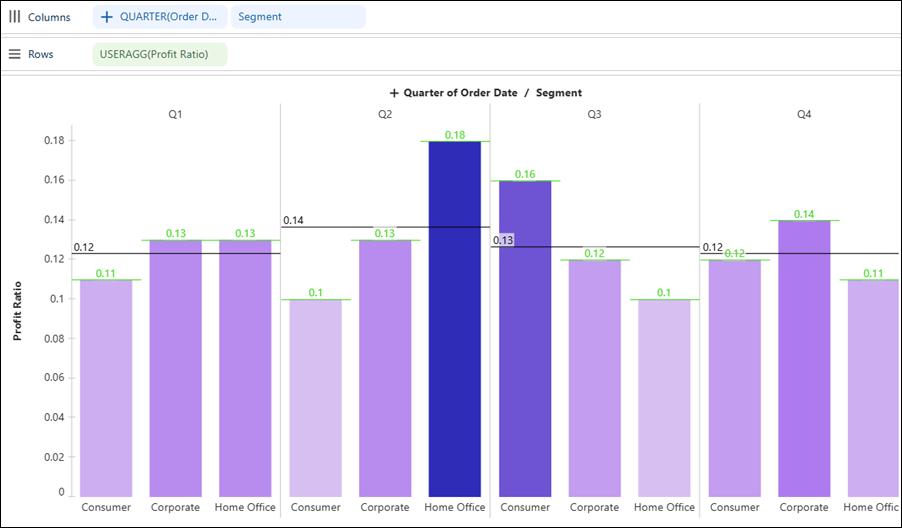The width and height of the screenshot is (902, 528).
Task: Click the 0.14 label above Q4 Corporate bar
Action: point(804,215)
